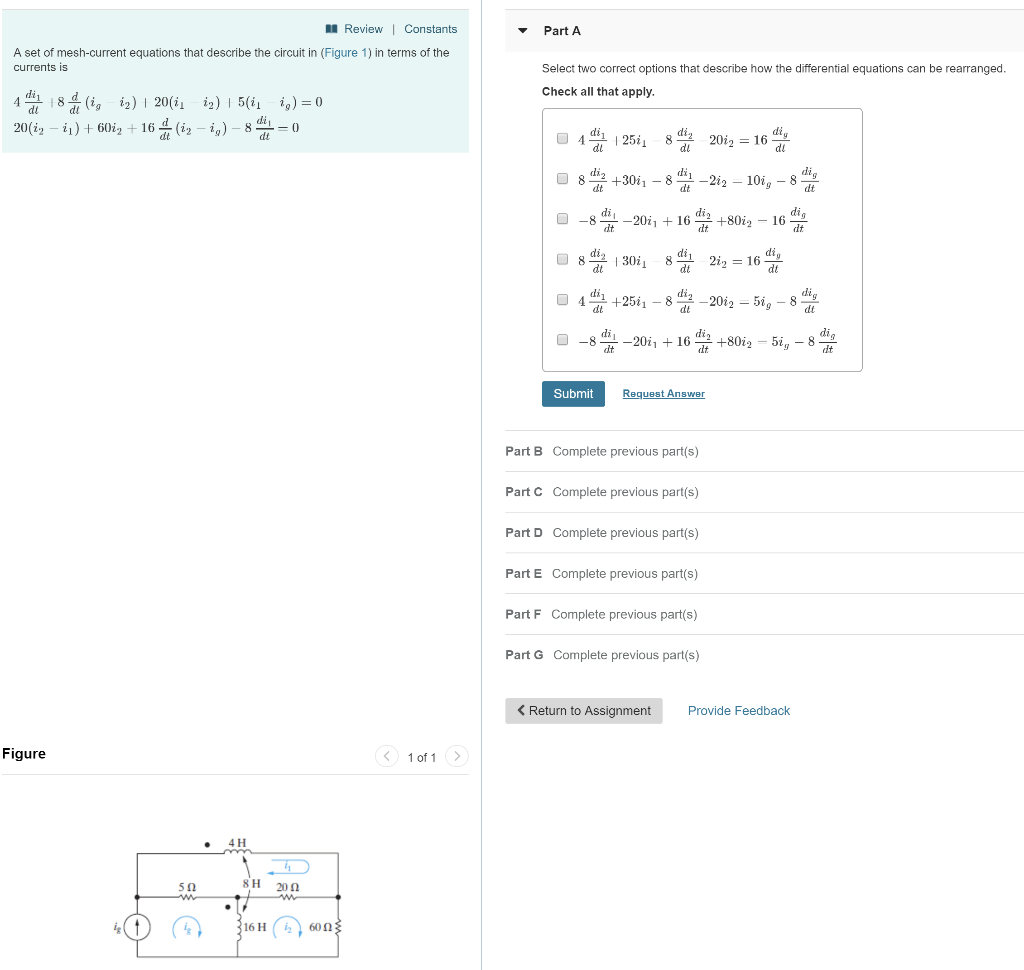Check the first option starting with 4 di1/dt

point(562,138)
